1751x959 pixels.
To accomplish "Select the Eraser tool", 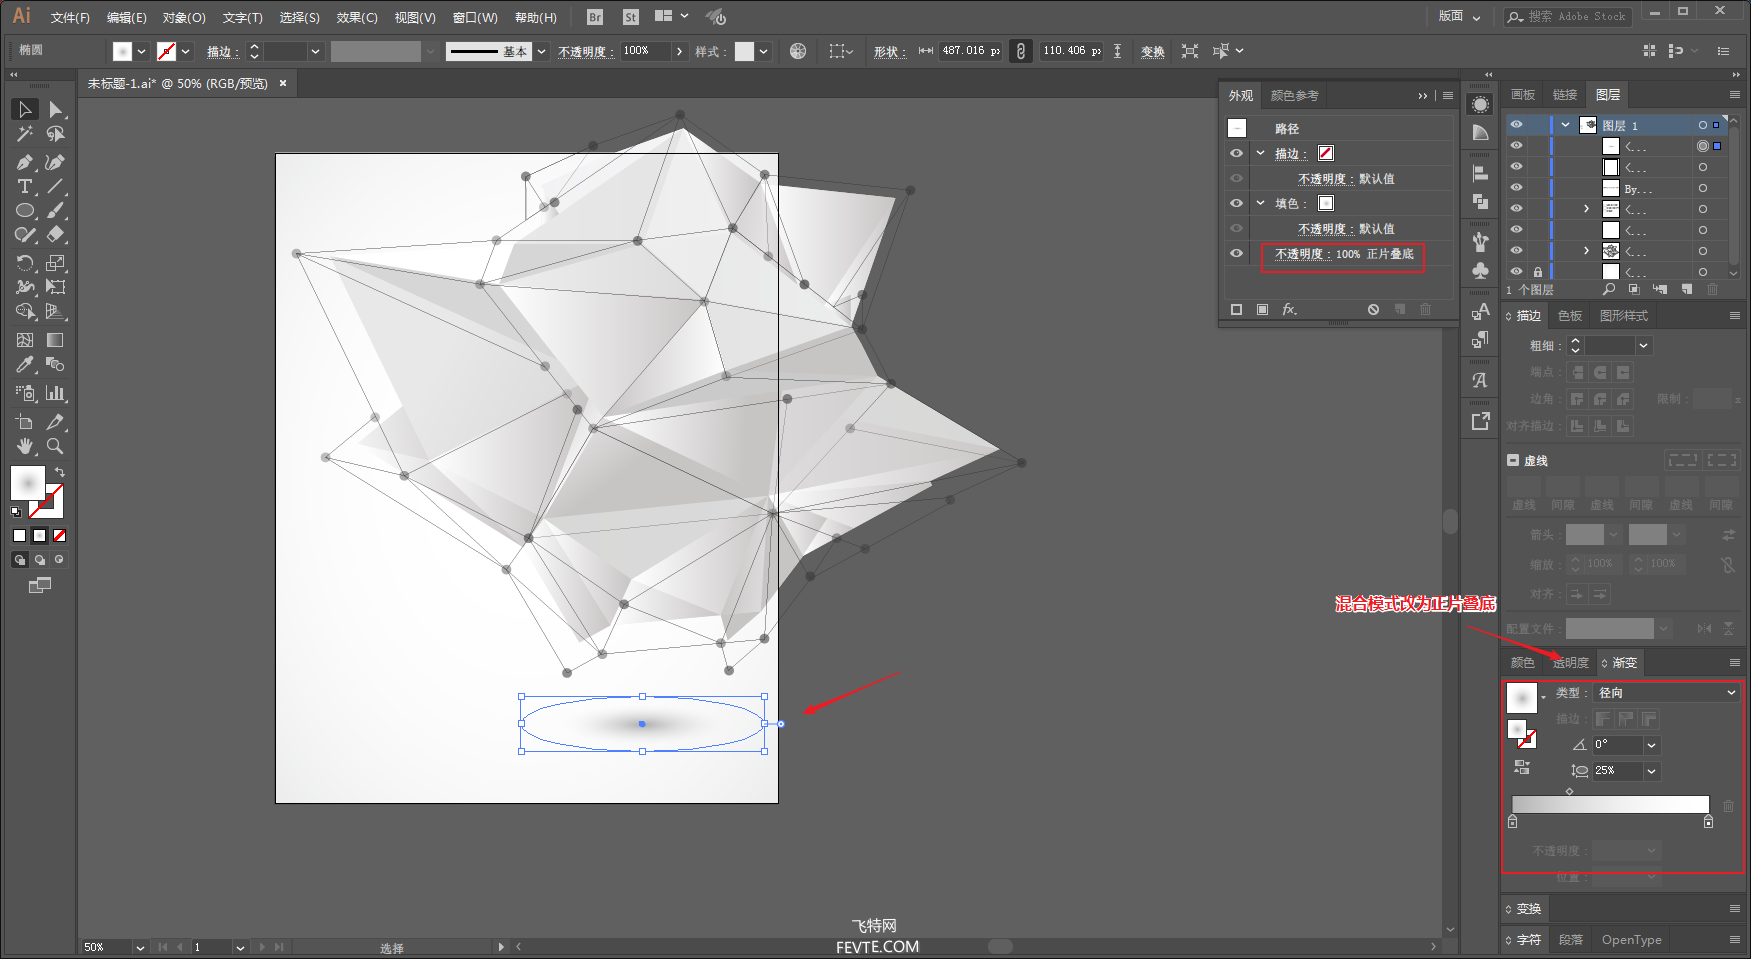I will coord(56,235).
